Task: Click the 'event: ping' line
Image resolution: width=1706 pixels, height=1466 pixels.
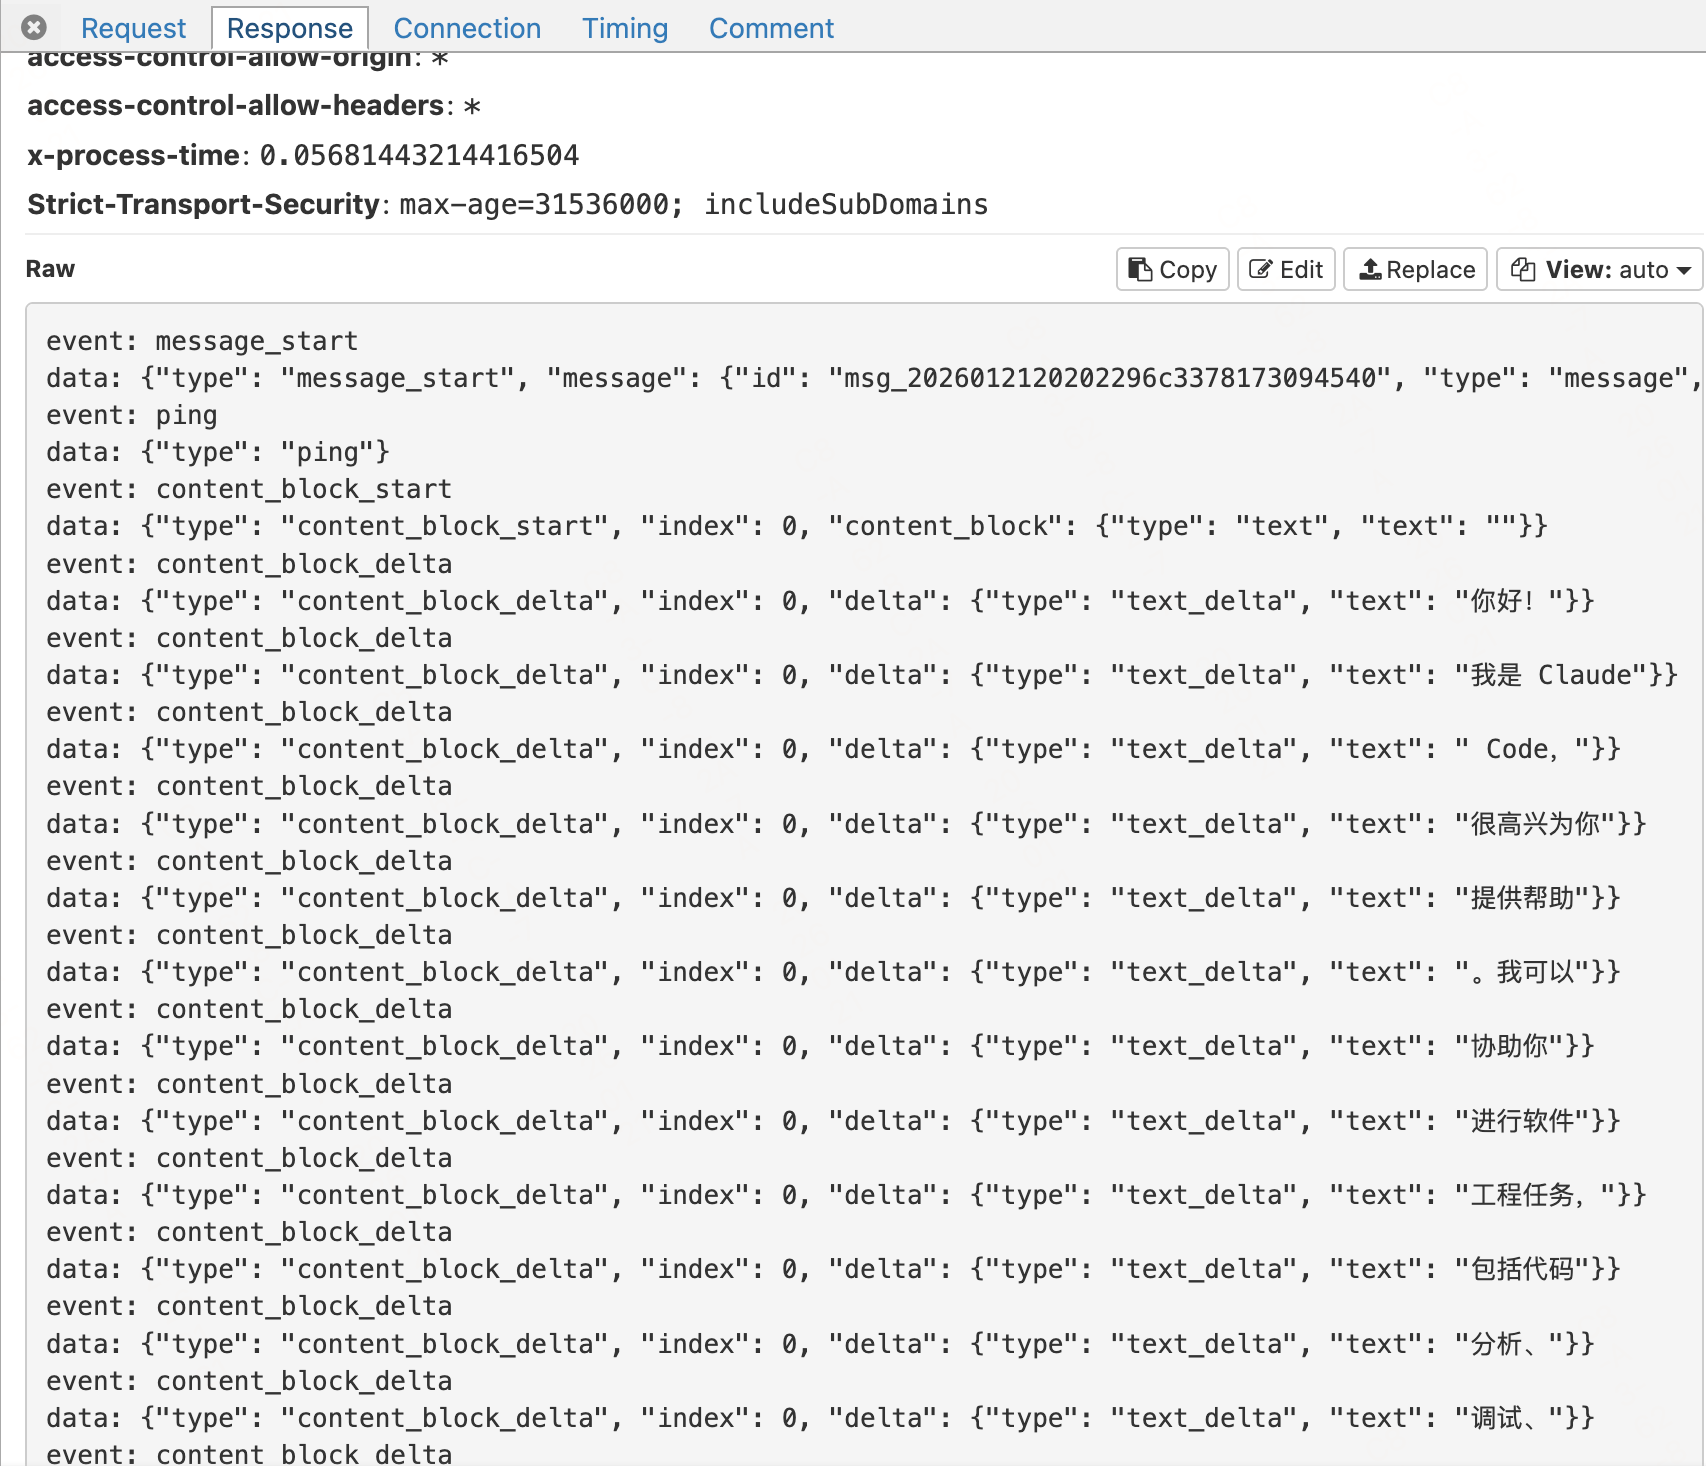Action: [132, 415]
